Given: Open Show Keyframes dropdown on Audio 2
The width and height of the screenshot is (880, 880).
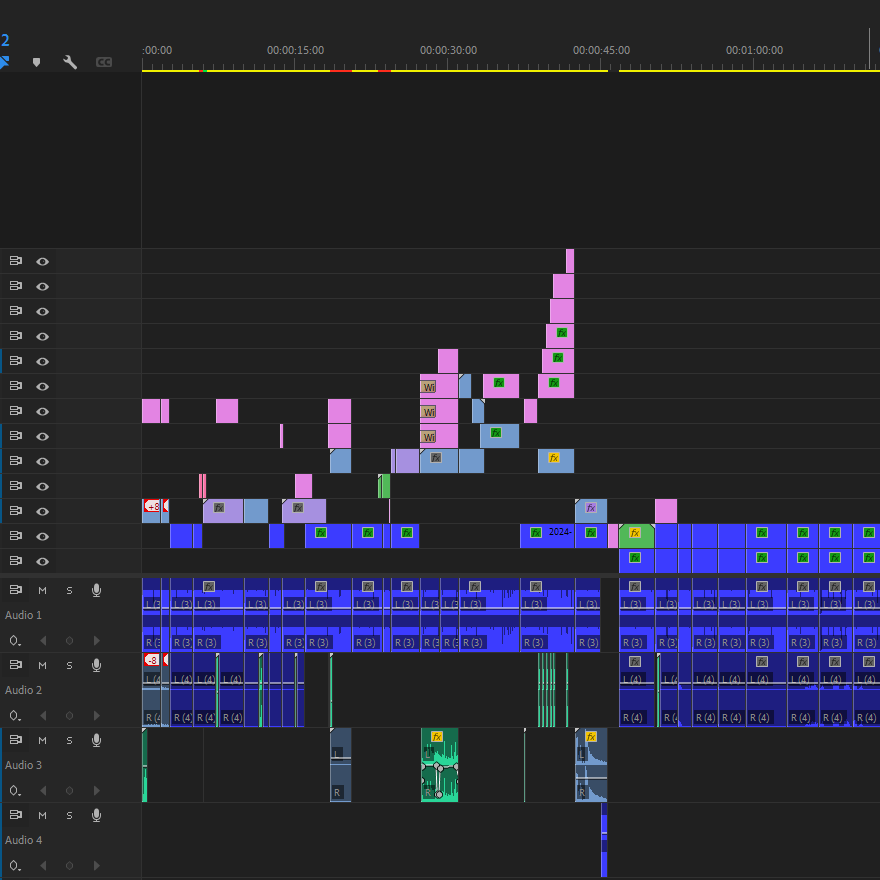Looking at the screenshot, I should [x=15, y=716].
